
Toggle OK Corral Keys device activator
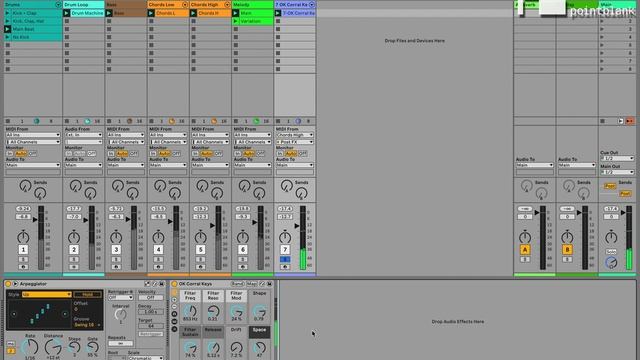[174, 284]
